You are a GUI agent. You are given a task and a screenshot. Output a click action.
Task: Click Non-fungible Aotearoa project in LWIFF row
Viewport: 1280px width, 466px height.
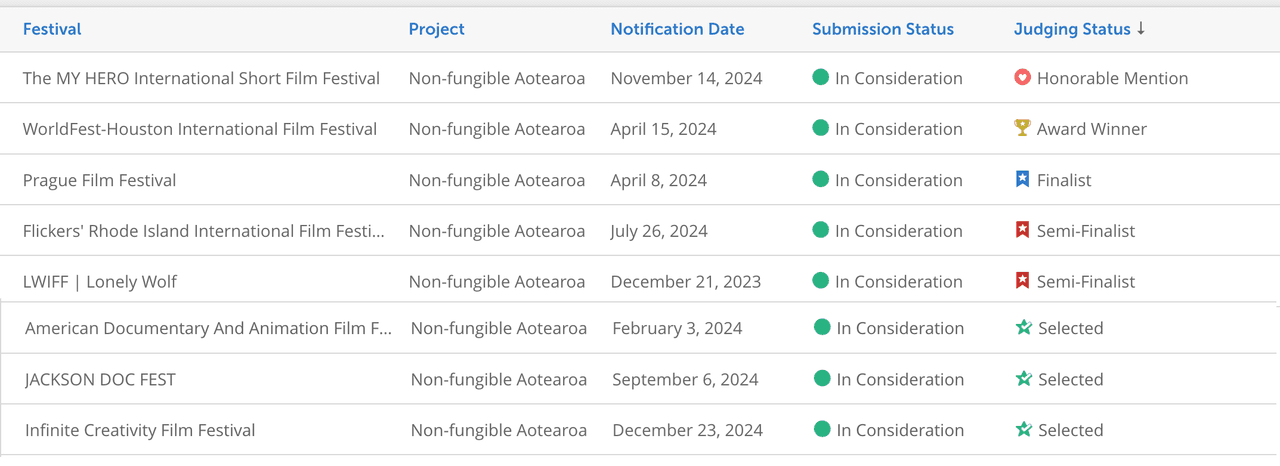[497, 282]
